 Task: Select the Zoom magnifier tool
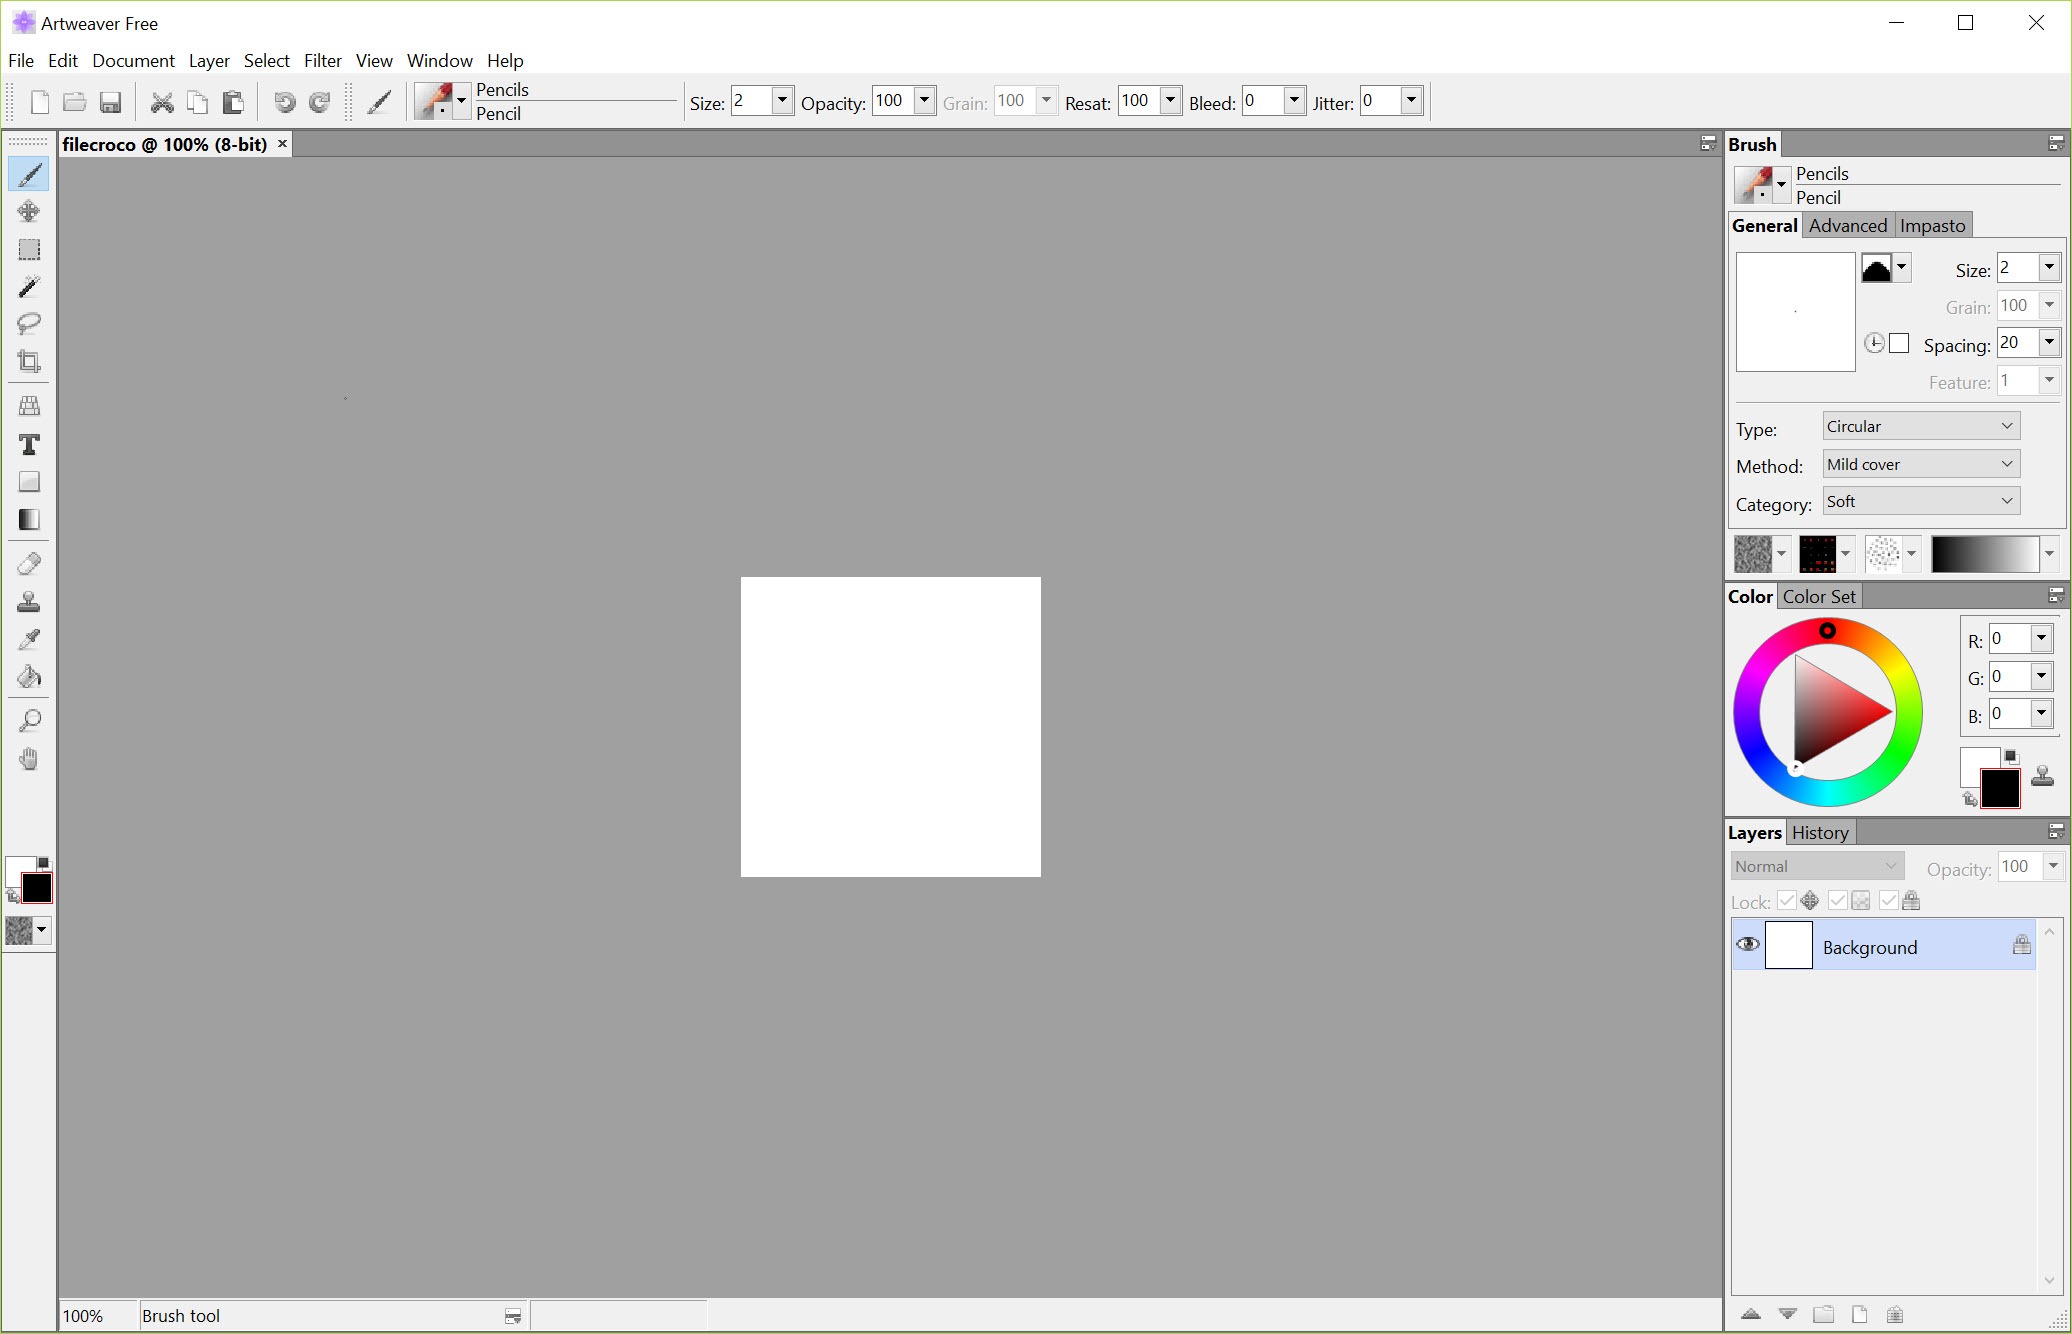pos(29,721)
